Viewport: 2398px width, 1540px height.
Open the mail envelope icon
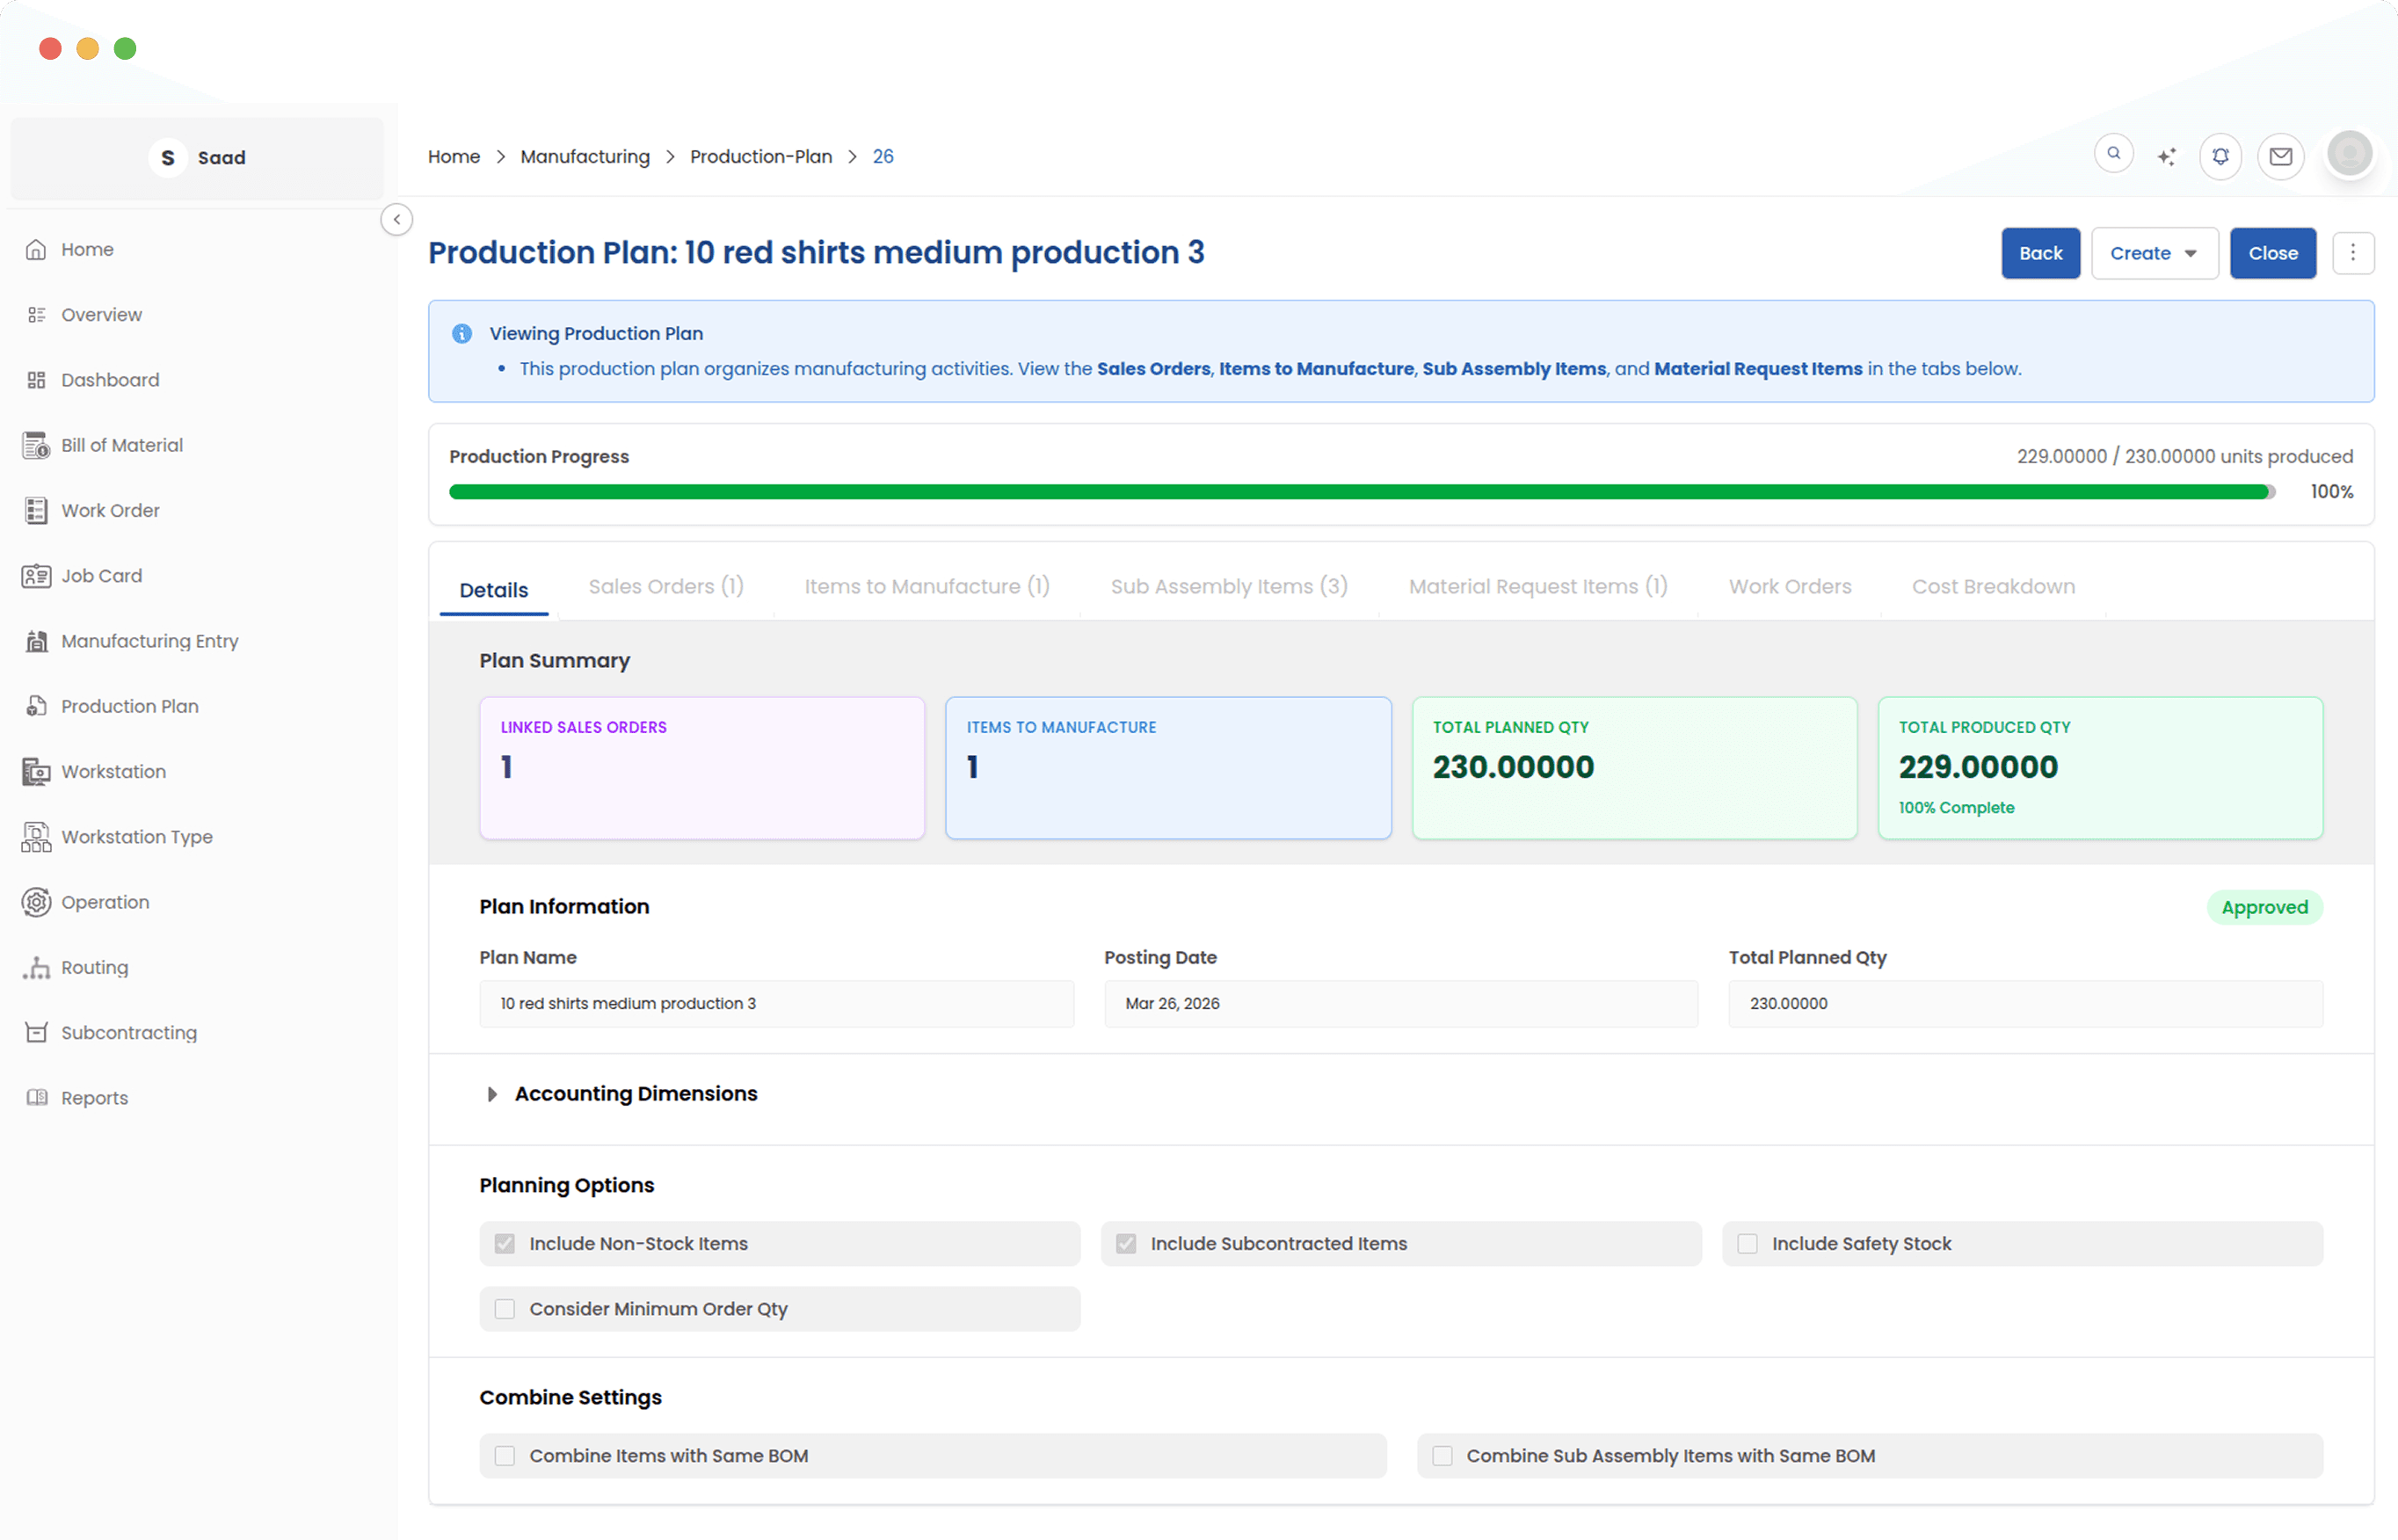pos(2280,157)
